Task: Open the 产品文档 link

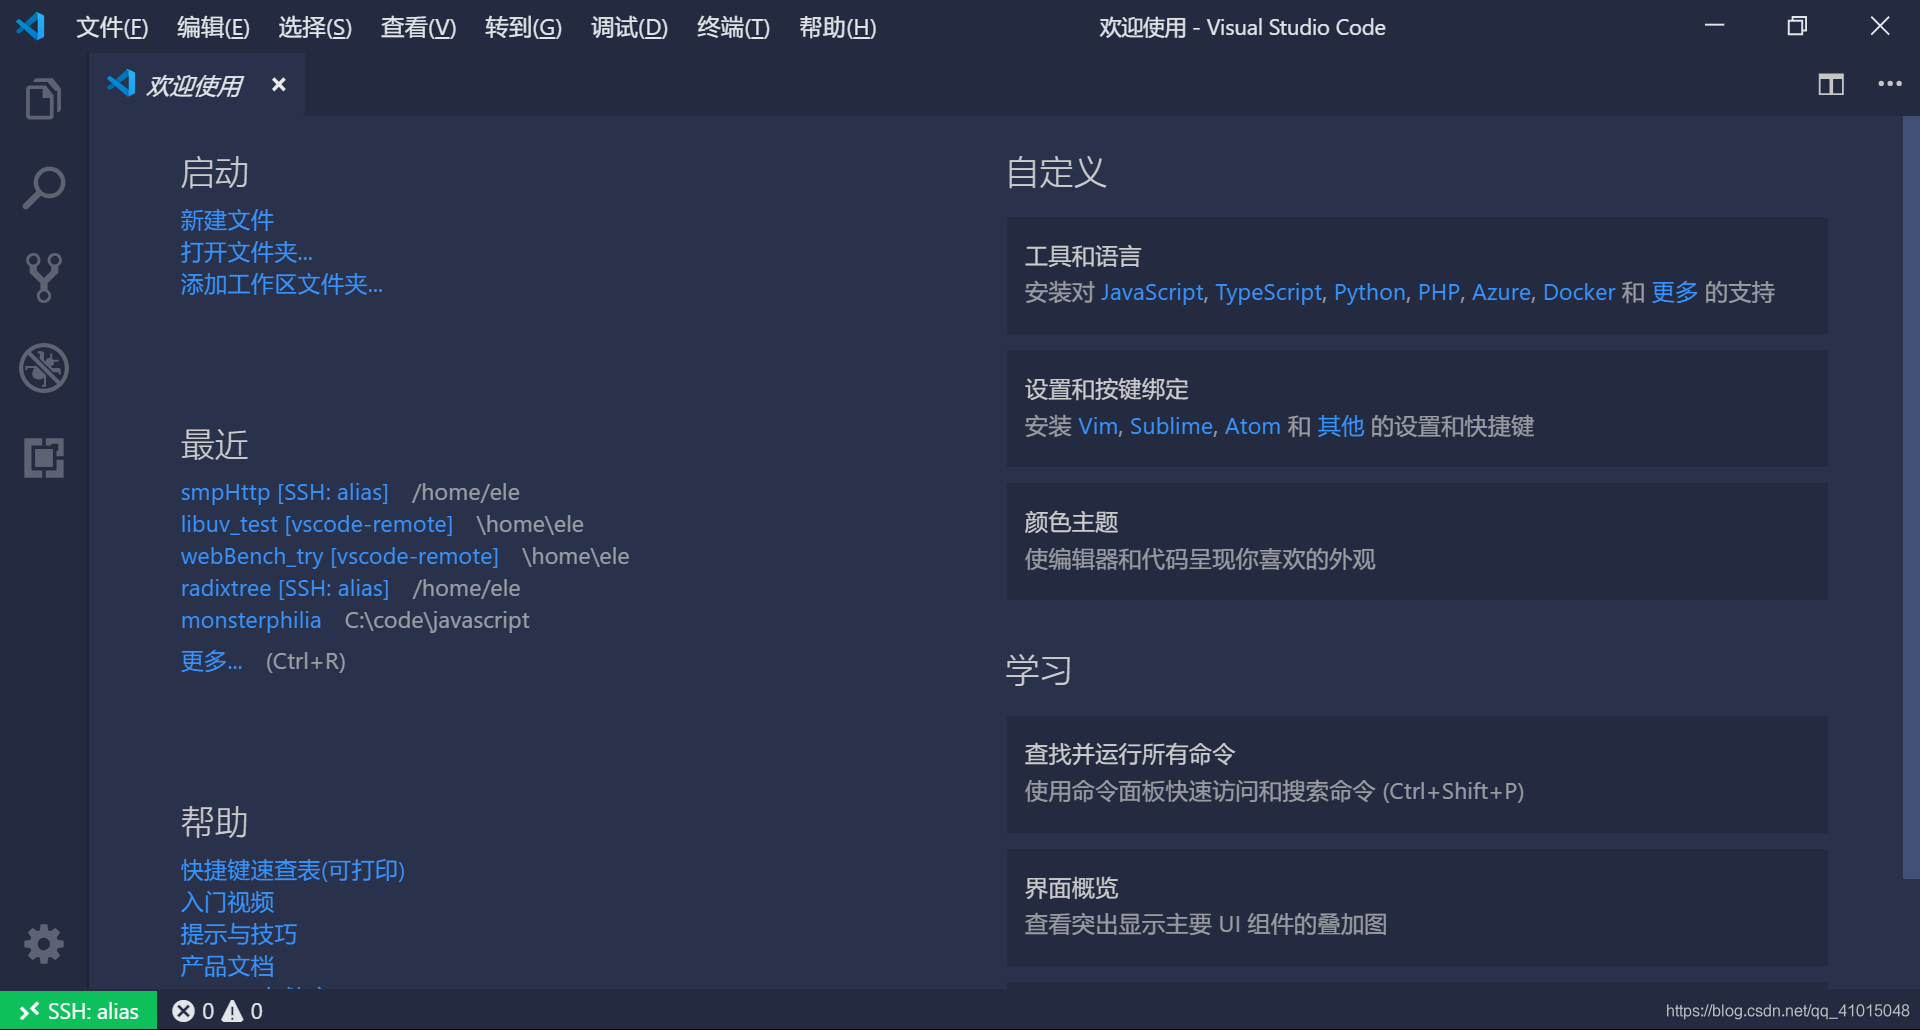Action: [x=227, y=966]
